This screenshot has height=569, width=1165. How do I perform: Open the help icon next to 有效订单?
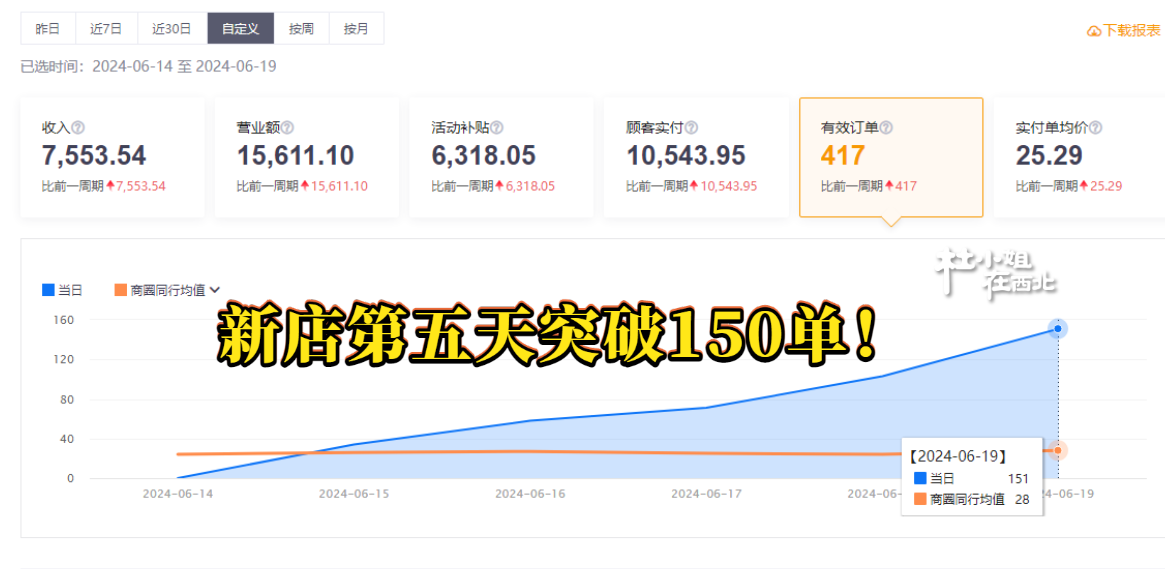coord(886,128)
